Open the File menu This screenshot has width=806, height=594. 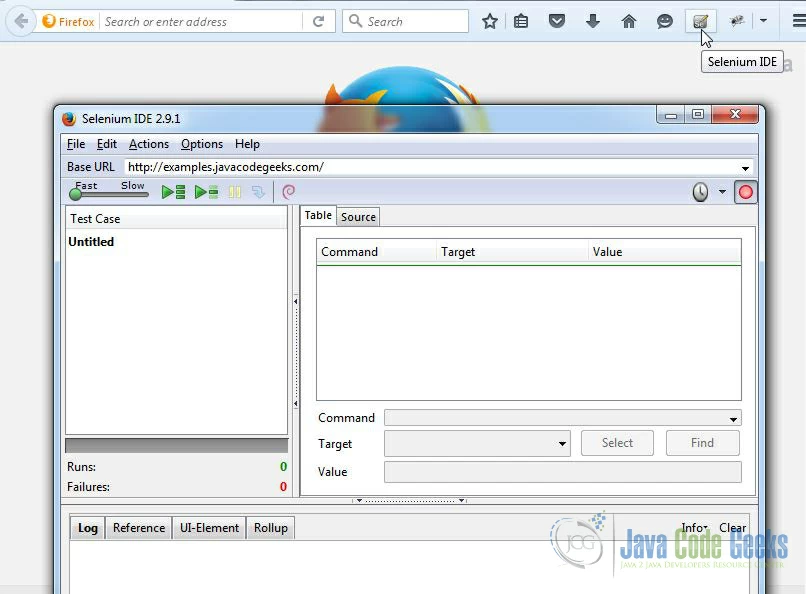point(76,144)
